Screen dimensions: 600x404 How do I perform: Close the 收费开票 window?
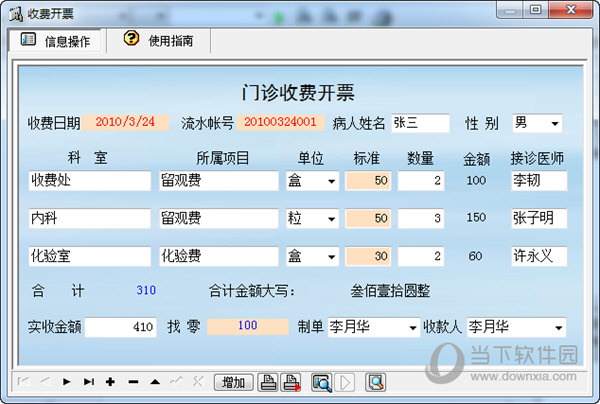click(x=571, y=10)
